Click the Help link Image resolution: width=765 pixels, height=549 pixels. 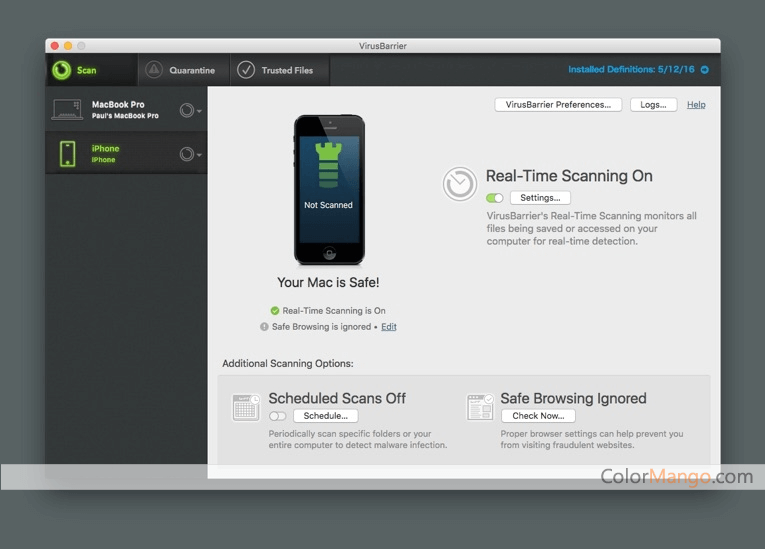[x=696, y=105]
